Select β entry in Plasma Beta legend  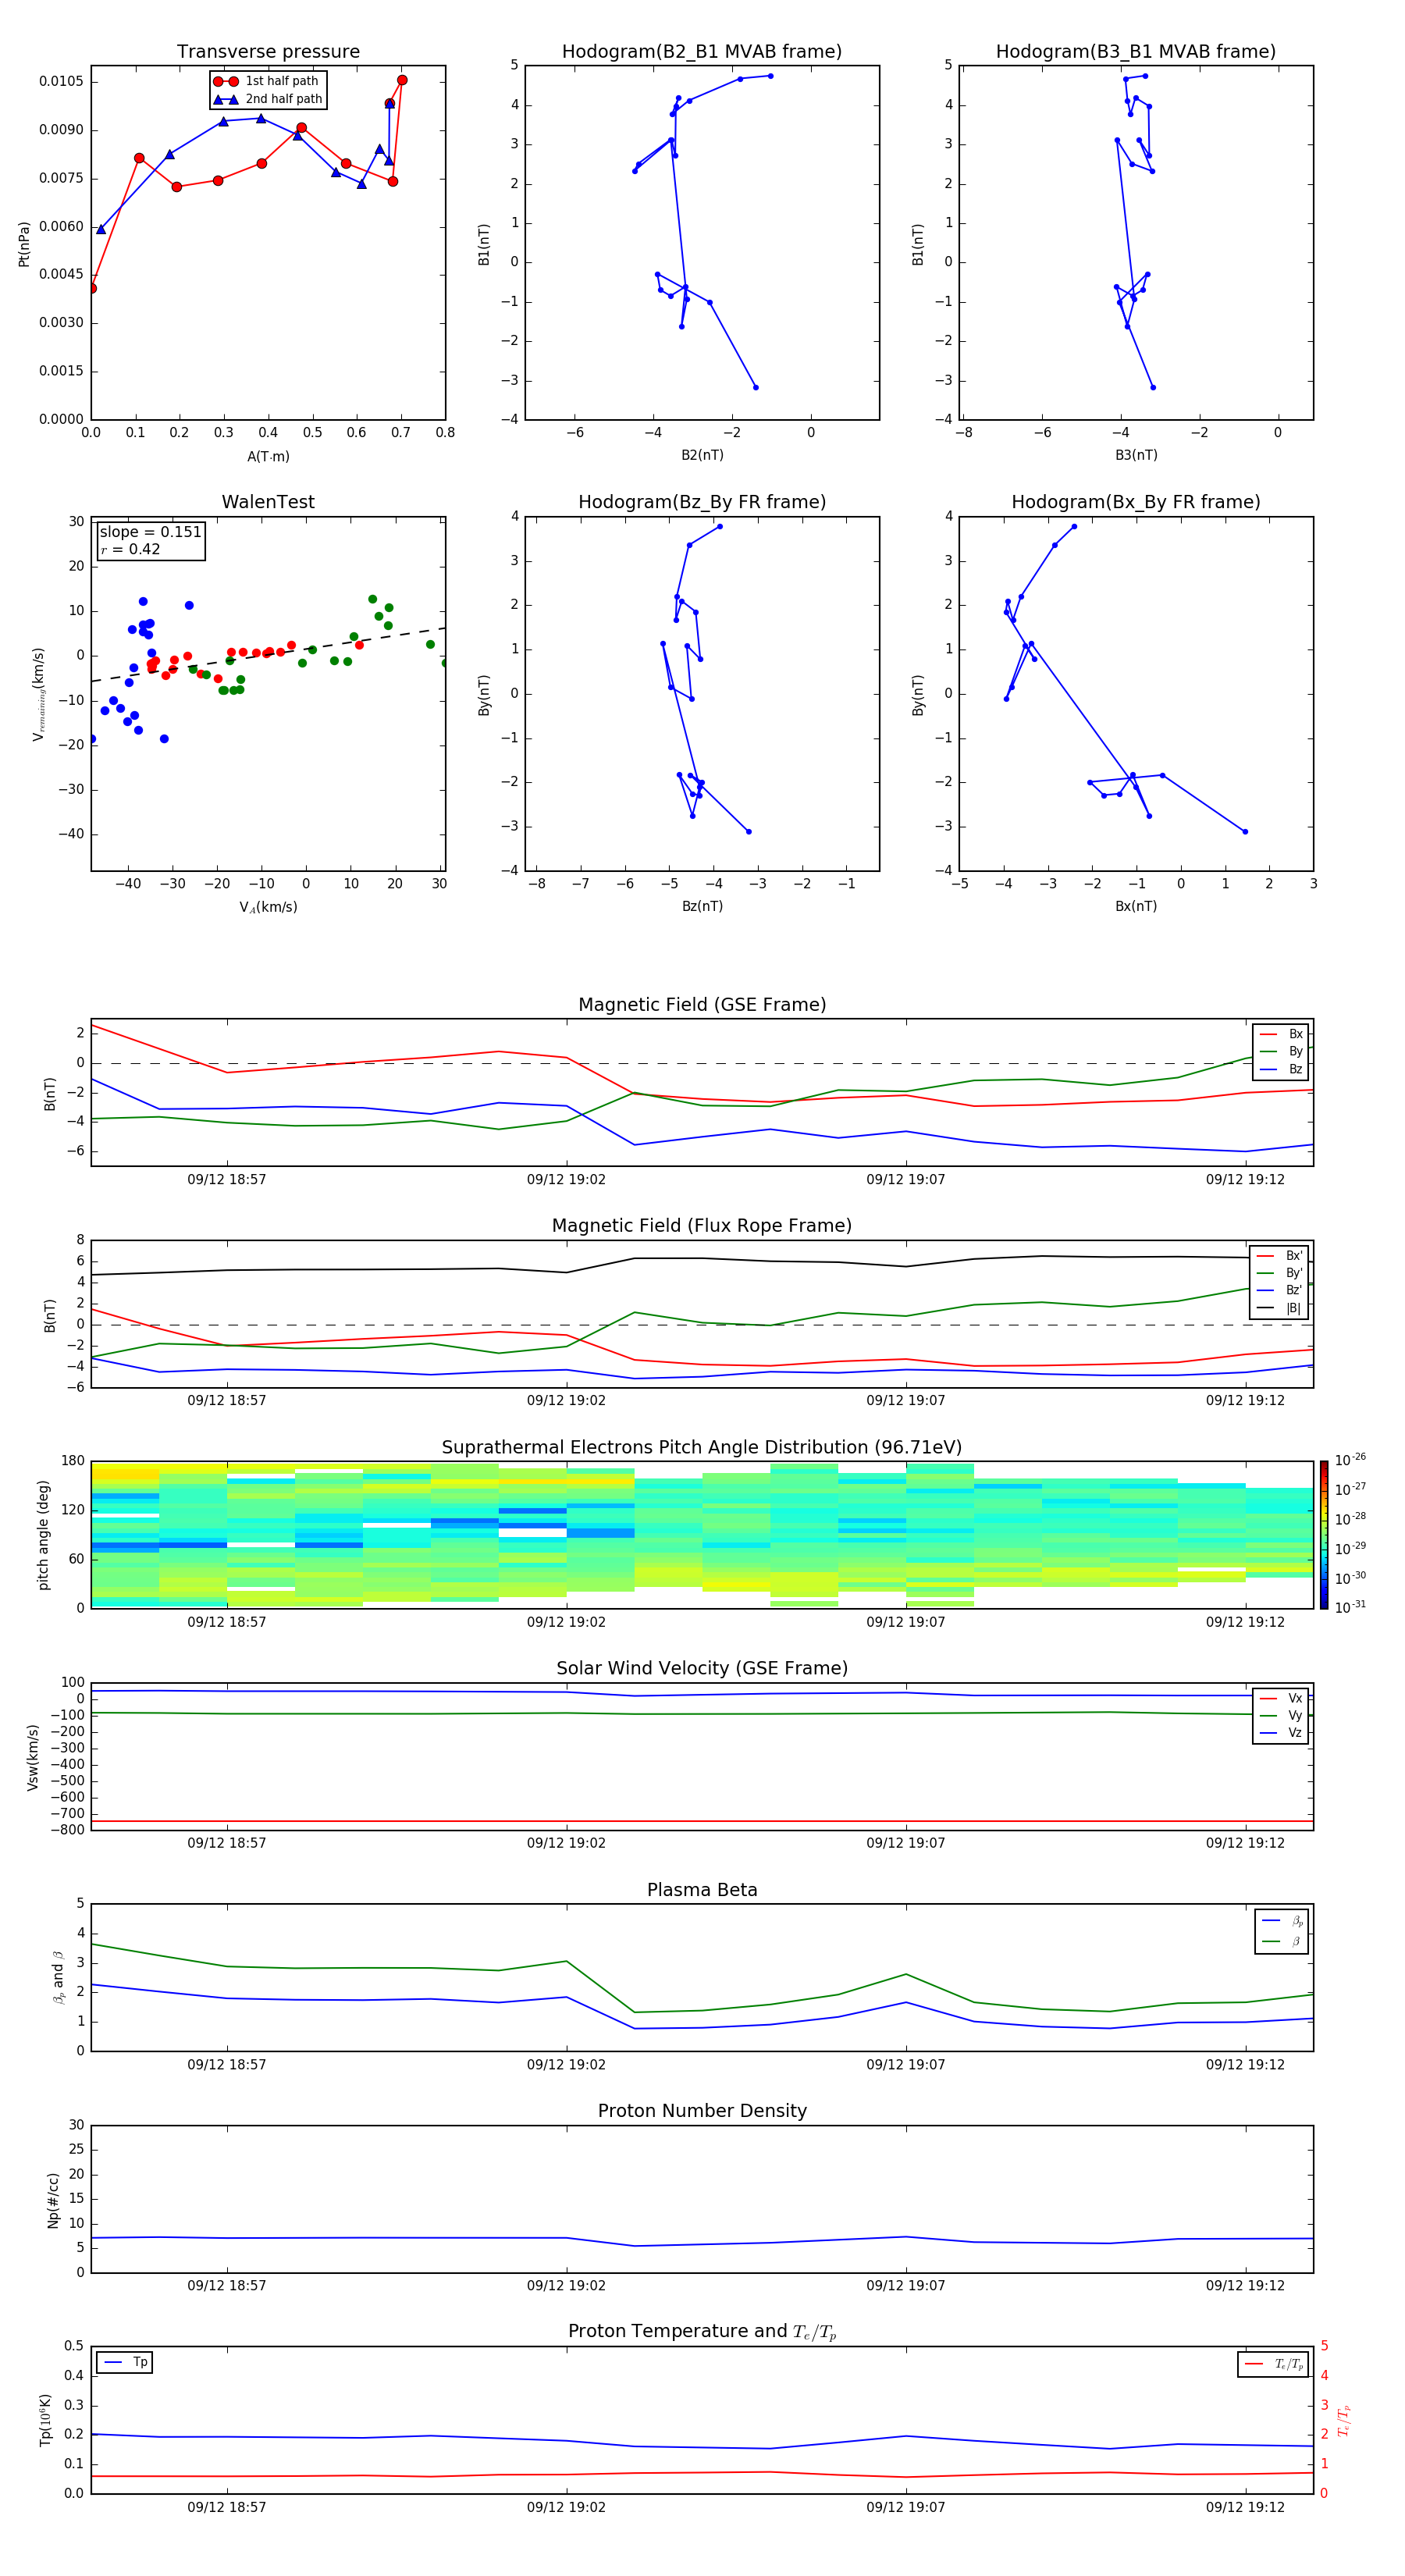point(1282,1941)
